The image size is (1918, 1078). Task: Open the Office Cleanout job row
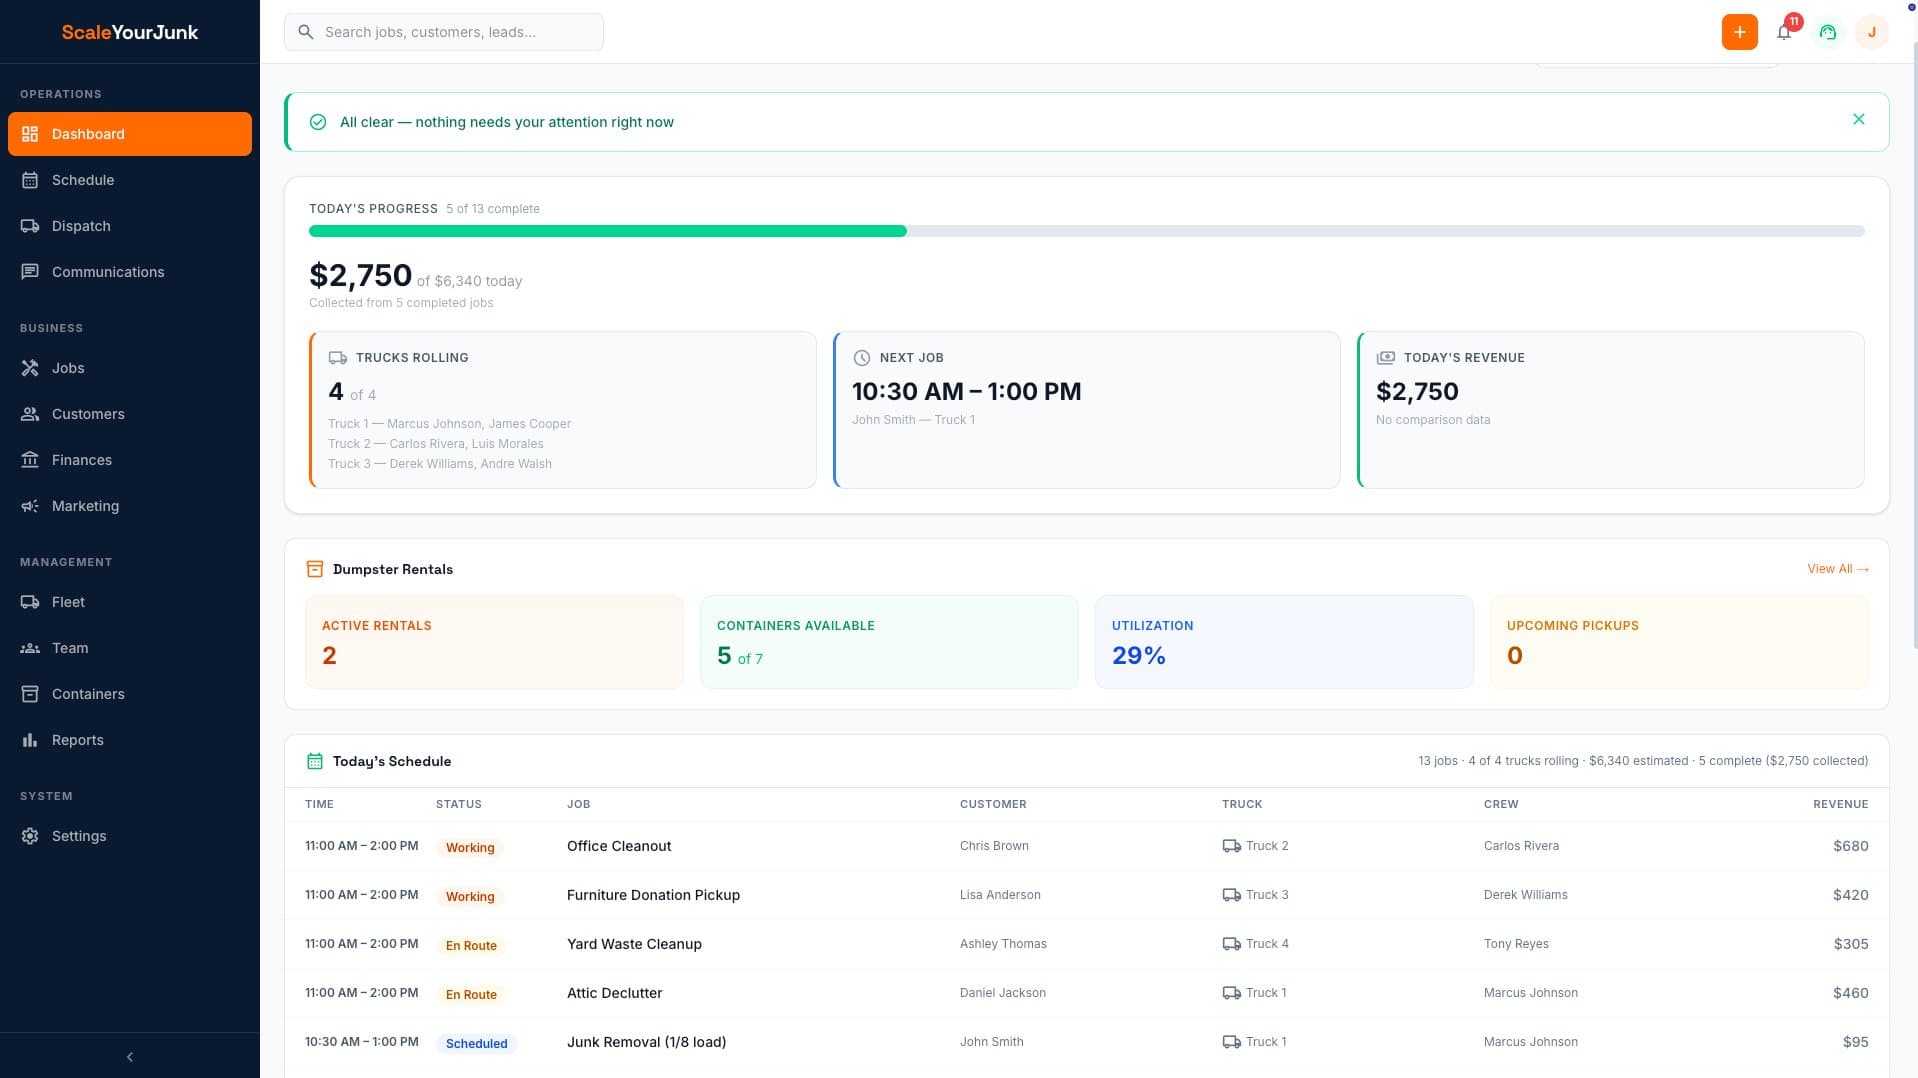1087,846
